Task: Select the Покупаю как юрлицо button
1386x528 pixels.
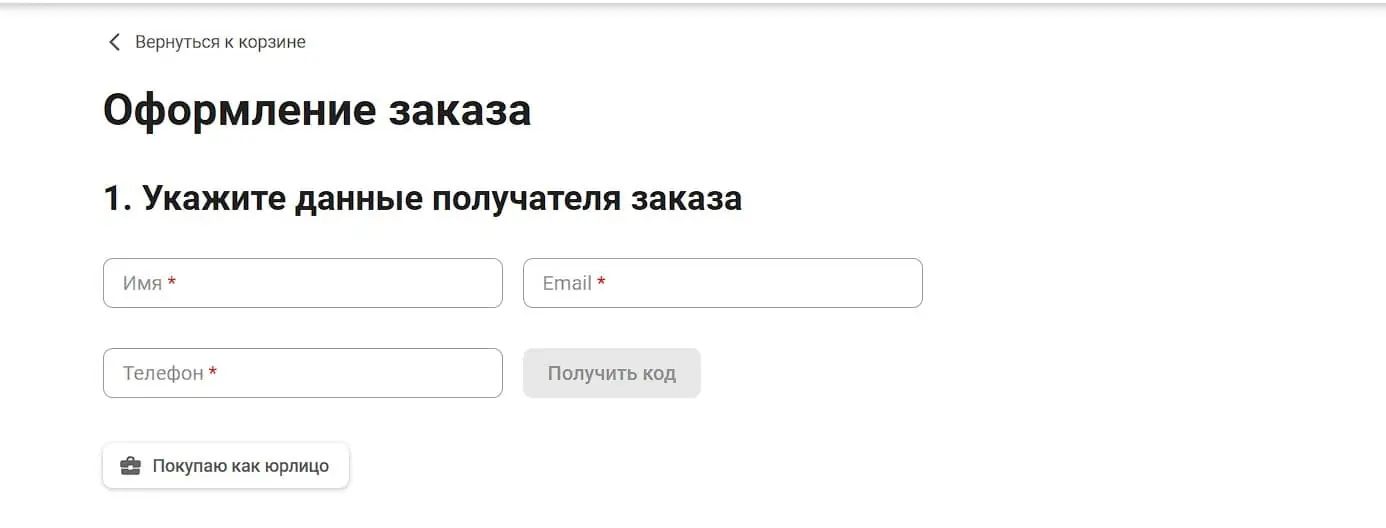Action: (x=226, y=466)
